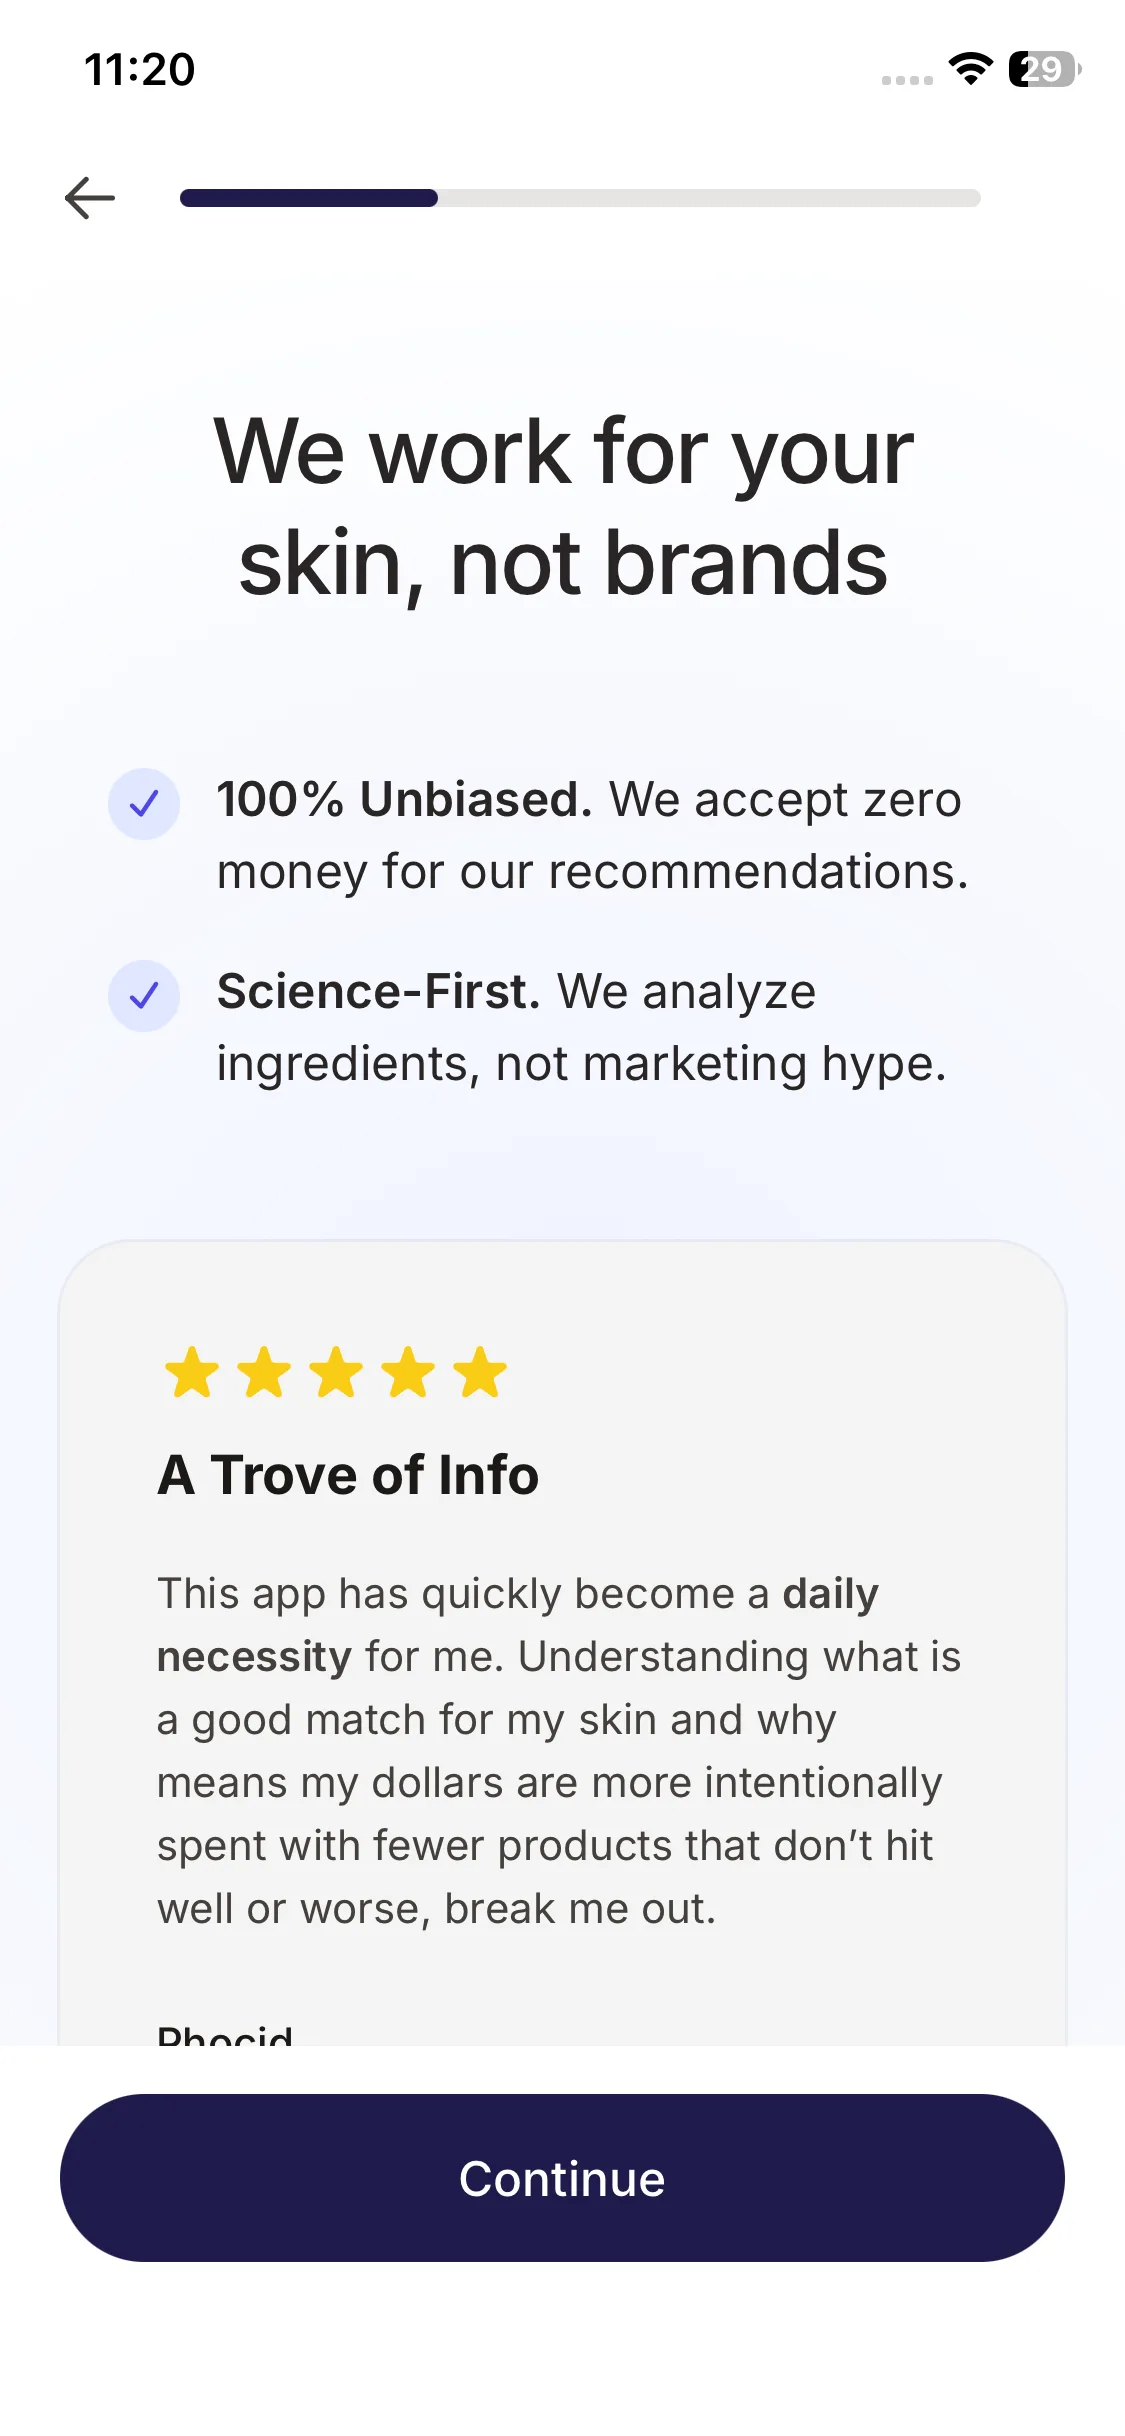Open the "A Trove of Info" review title
Screen dimensions: 1125x2436
(x=348, y=1475)
